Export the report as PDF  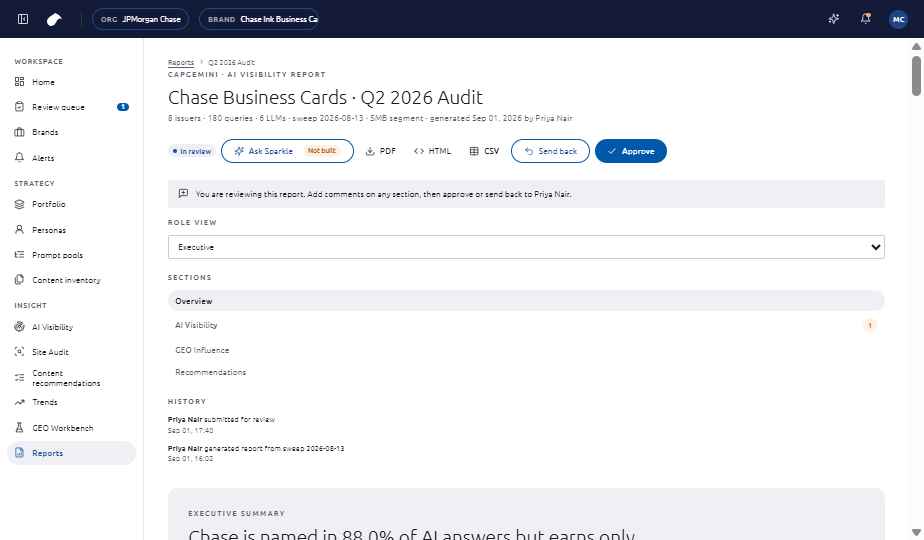point(381,151)
